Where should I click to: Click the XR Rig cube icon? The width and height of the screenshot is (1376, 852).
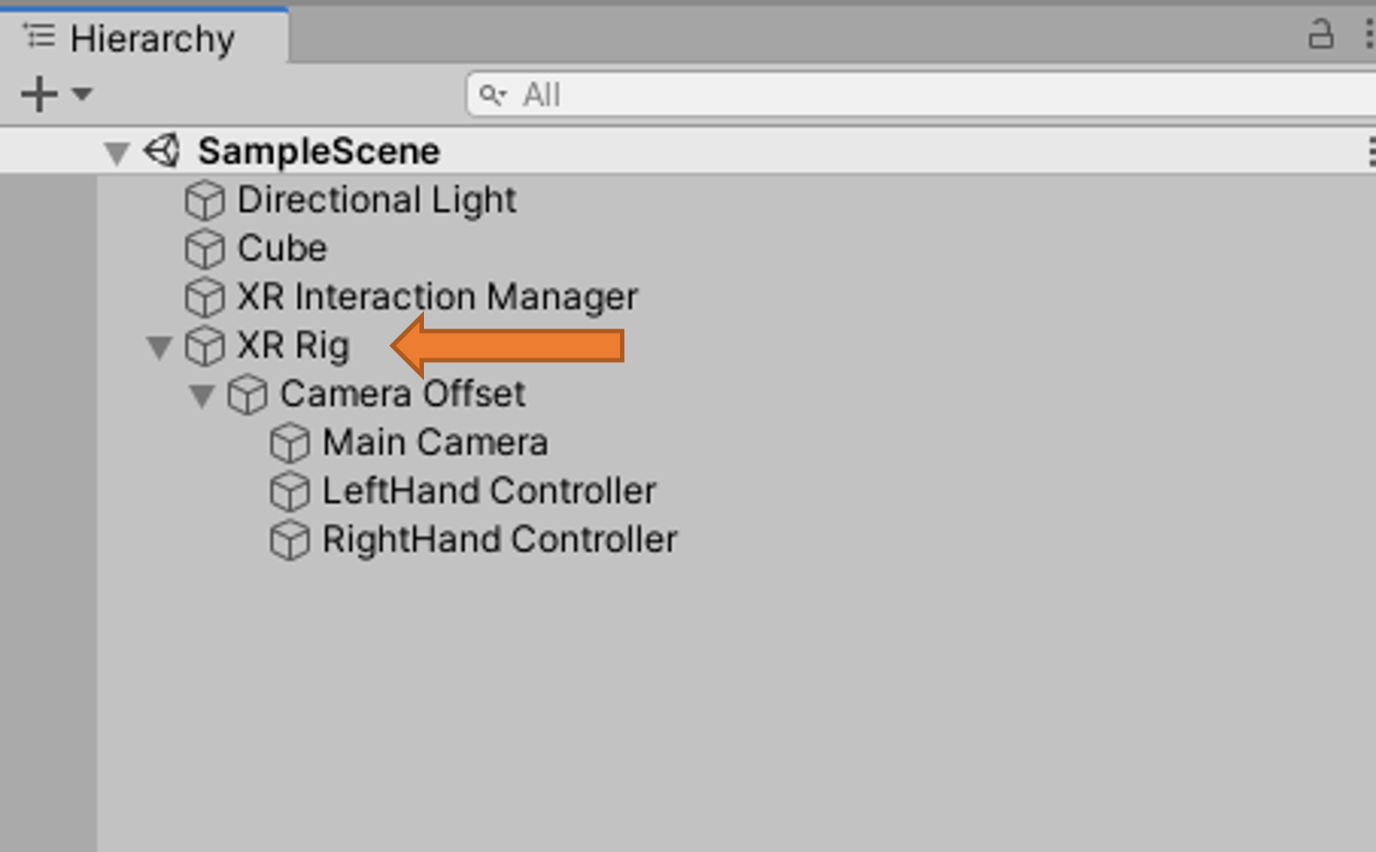tap(205, 346)
